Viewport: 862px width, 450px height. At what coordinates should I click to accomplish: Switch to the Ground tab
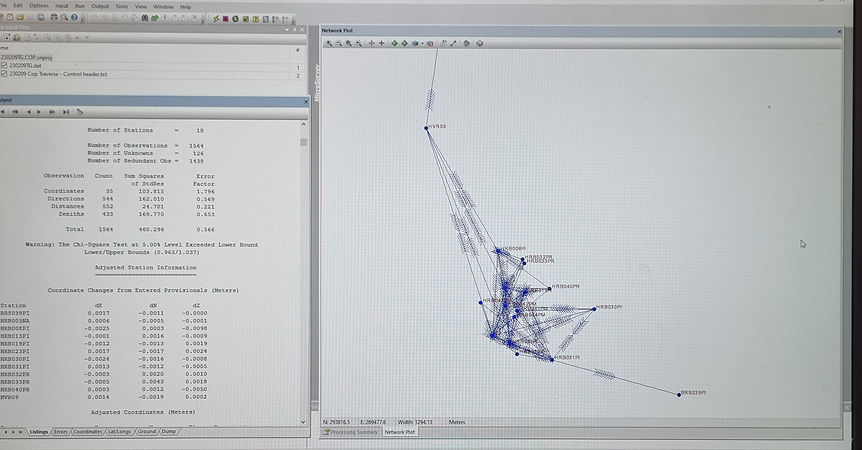tap(147, 432)
